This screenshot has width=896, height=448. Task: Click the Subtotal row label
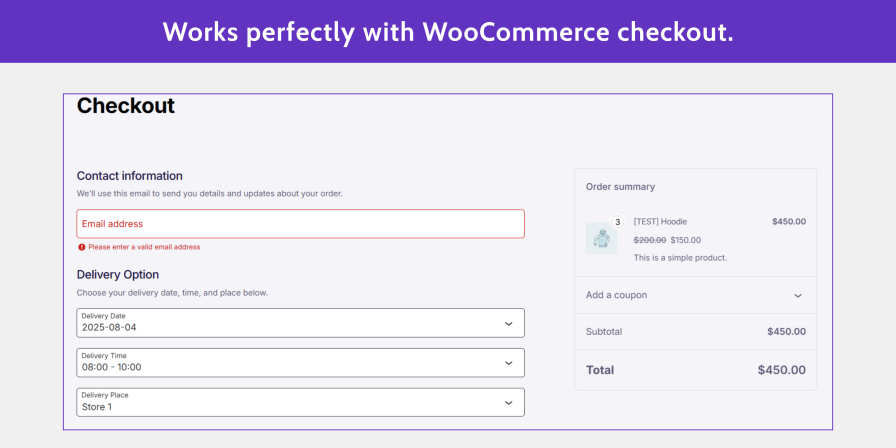(604, 332)
